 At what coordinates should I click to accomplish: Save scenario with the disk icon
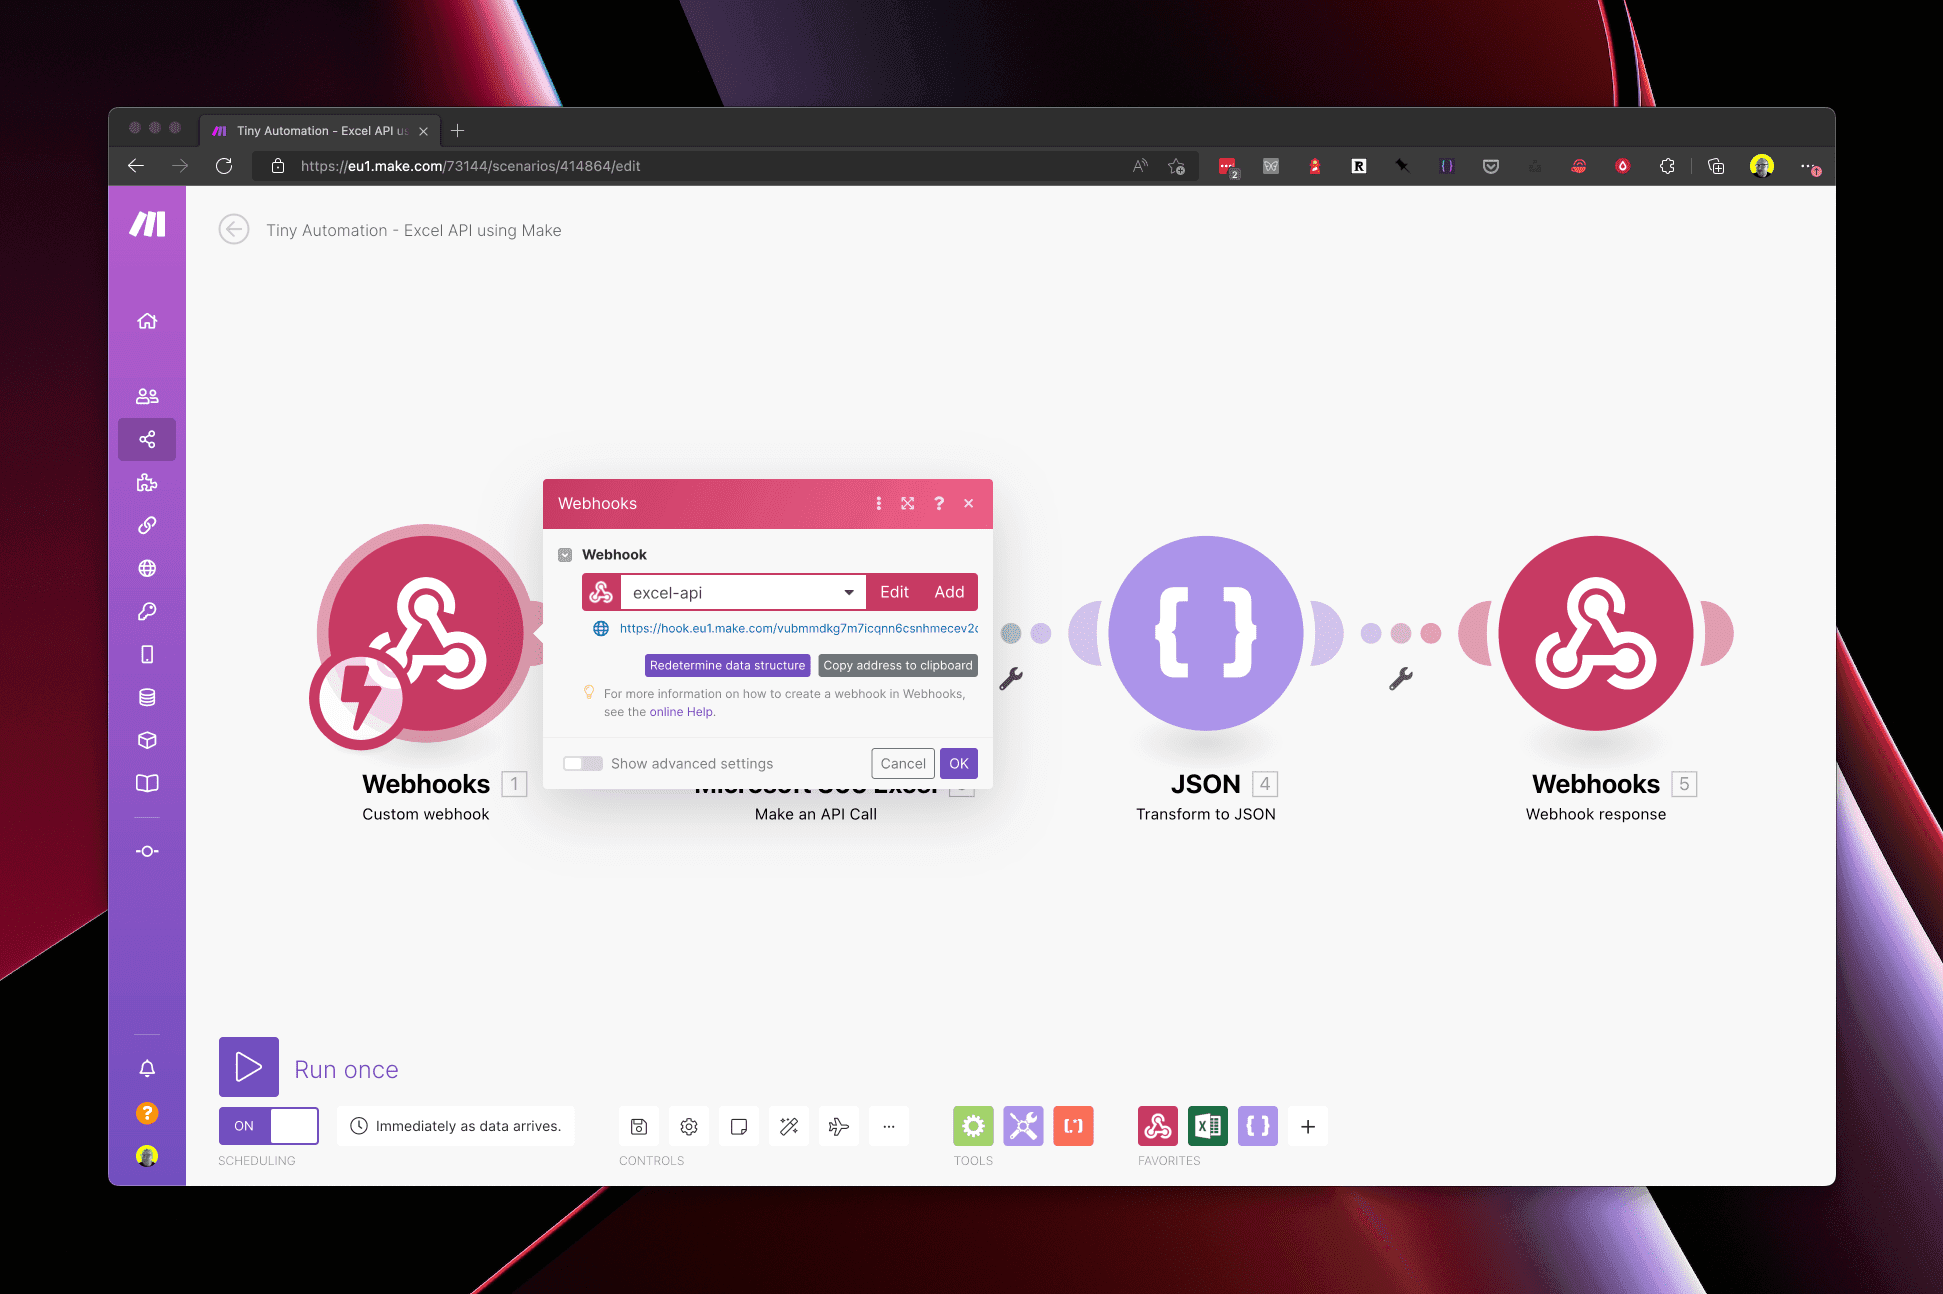point(639,1127)
